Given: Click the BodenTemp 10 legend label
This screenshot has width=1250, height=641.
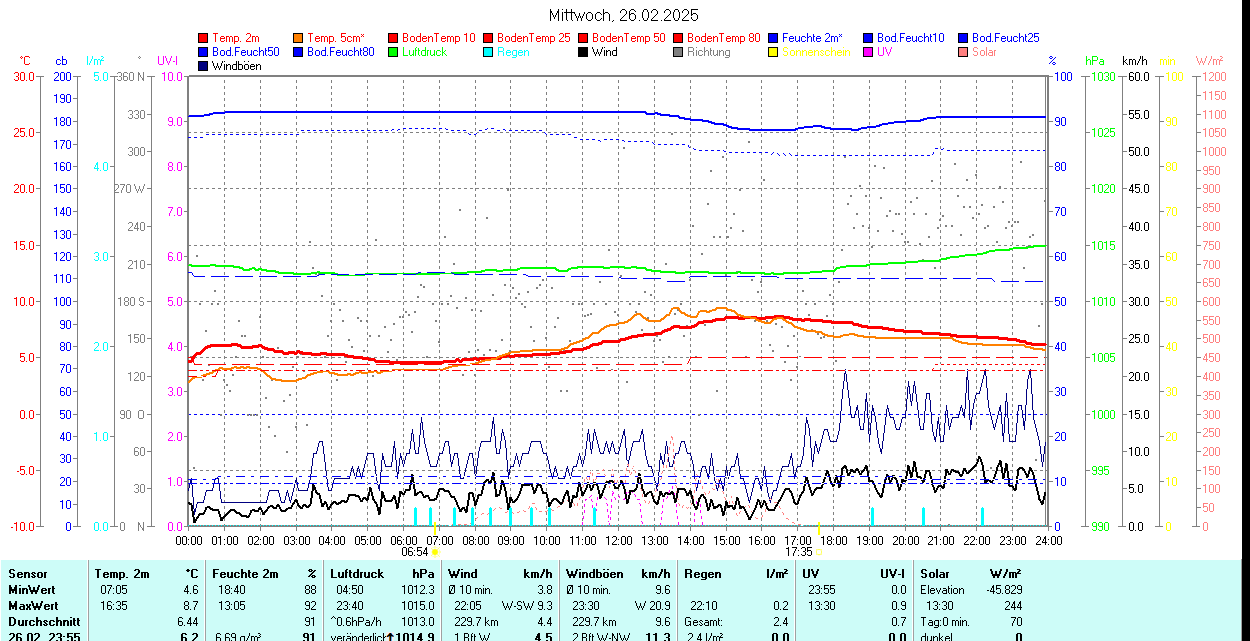Looking at the screenshot, I should tap(438, 38).
